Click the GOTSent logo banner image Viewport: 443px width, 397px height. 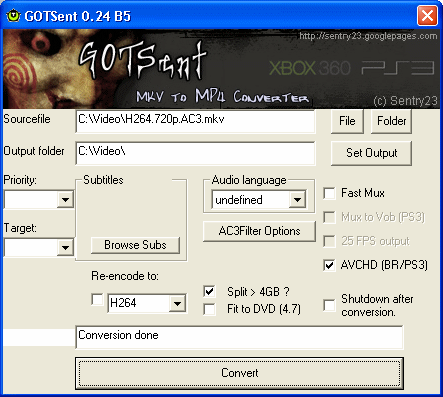[x=221, y=69]
